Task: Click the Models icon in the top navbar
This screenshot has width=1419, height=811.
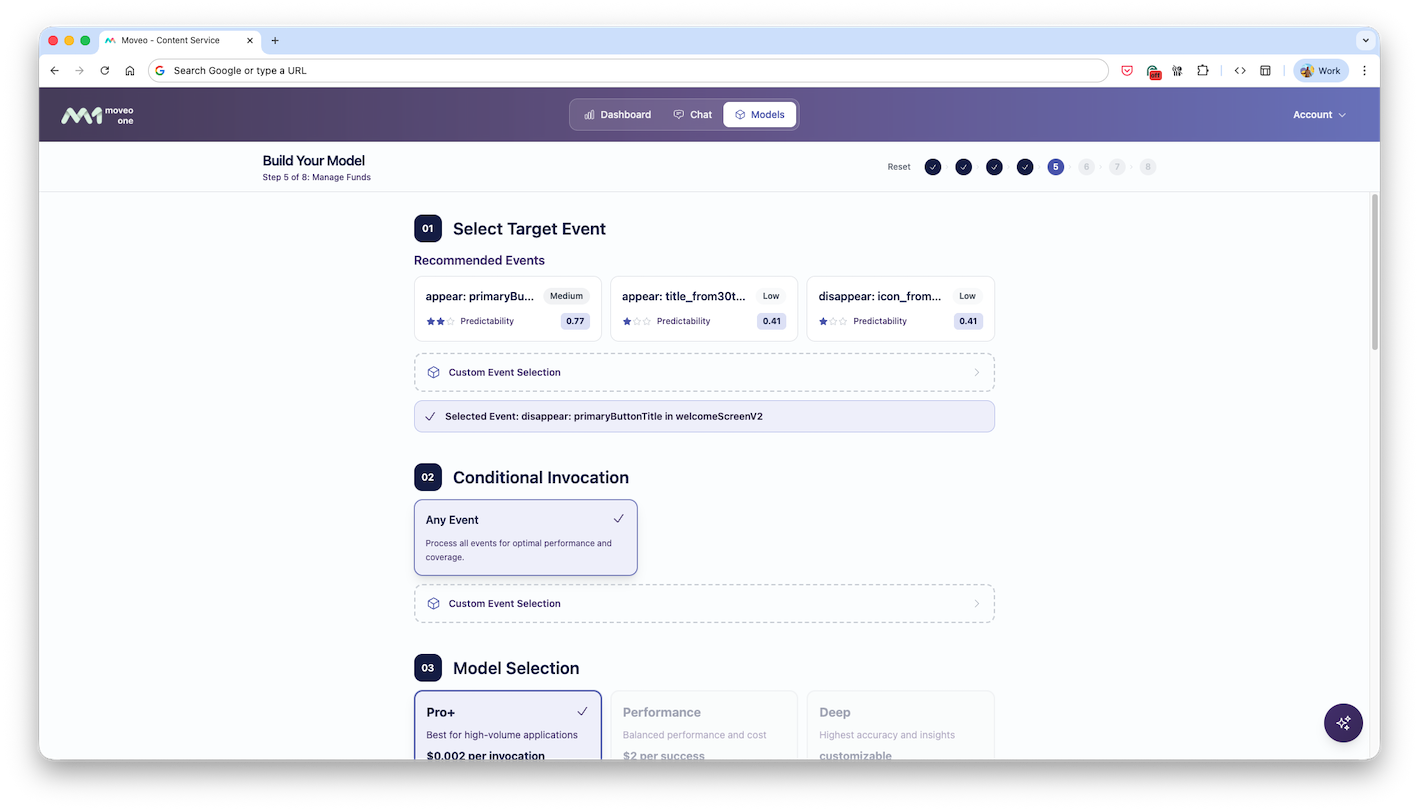Action: click(739, 114)
